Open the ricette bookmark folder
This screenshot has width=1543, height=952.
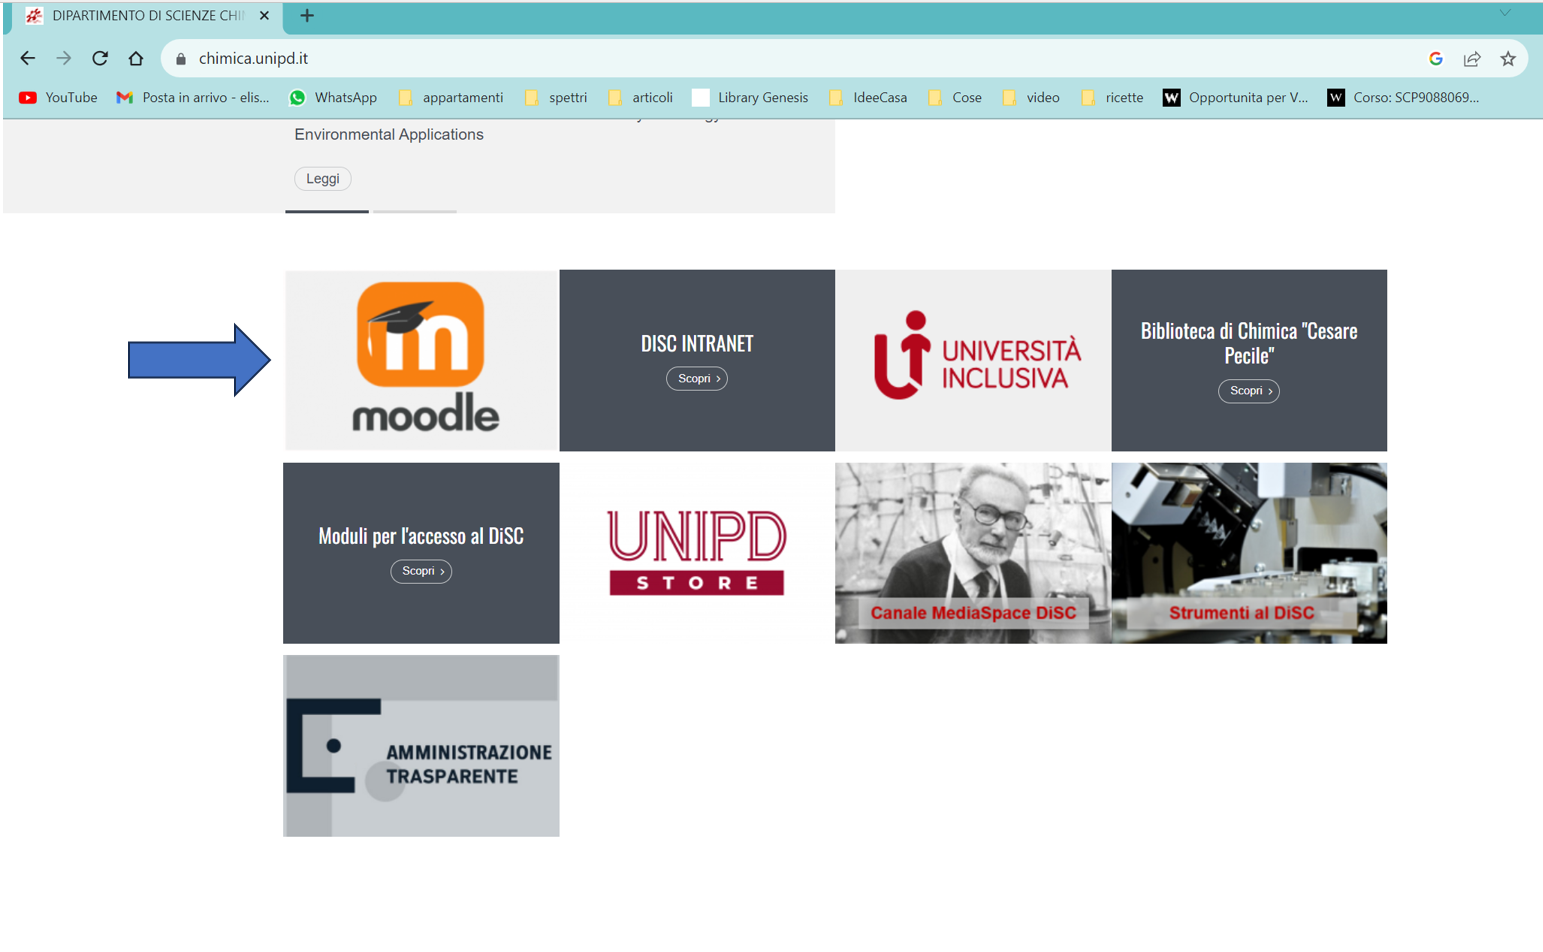point(1112,98)
